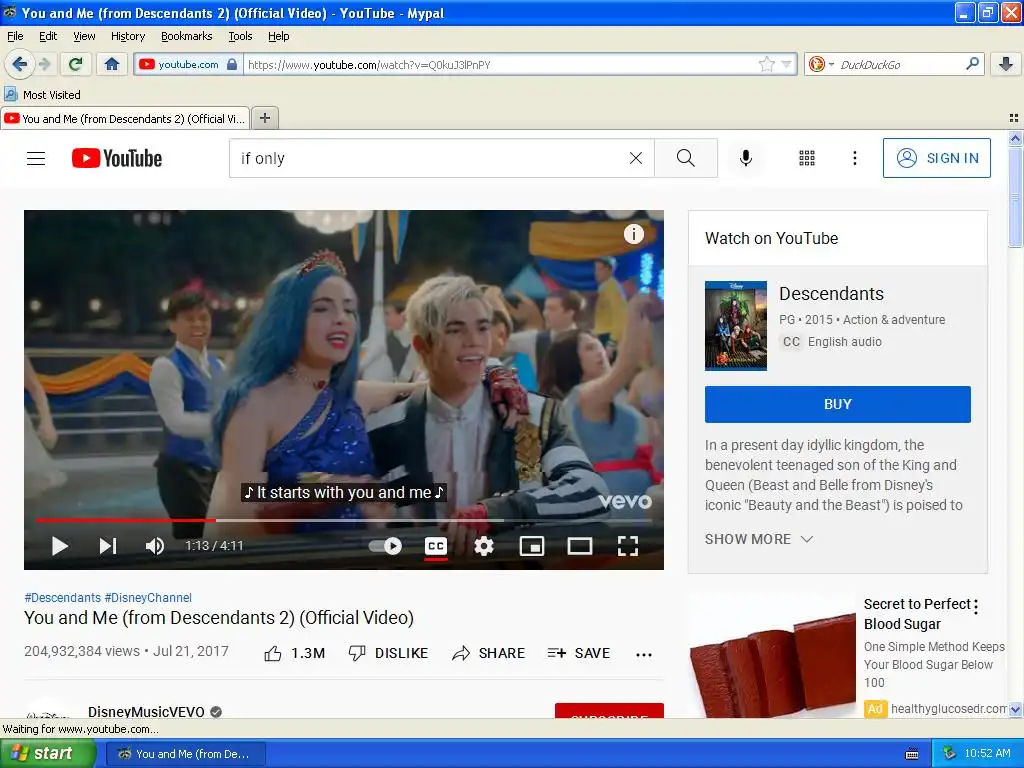This screenshot has height=768, width=1024.
Task: Open YouTube hamburger guide menu
Action: point(36,158)
